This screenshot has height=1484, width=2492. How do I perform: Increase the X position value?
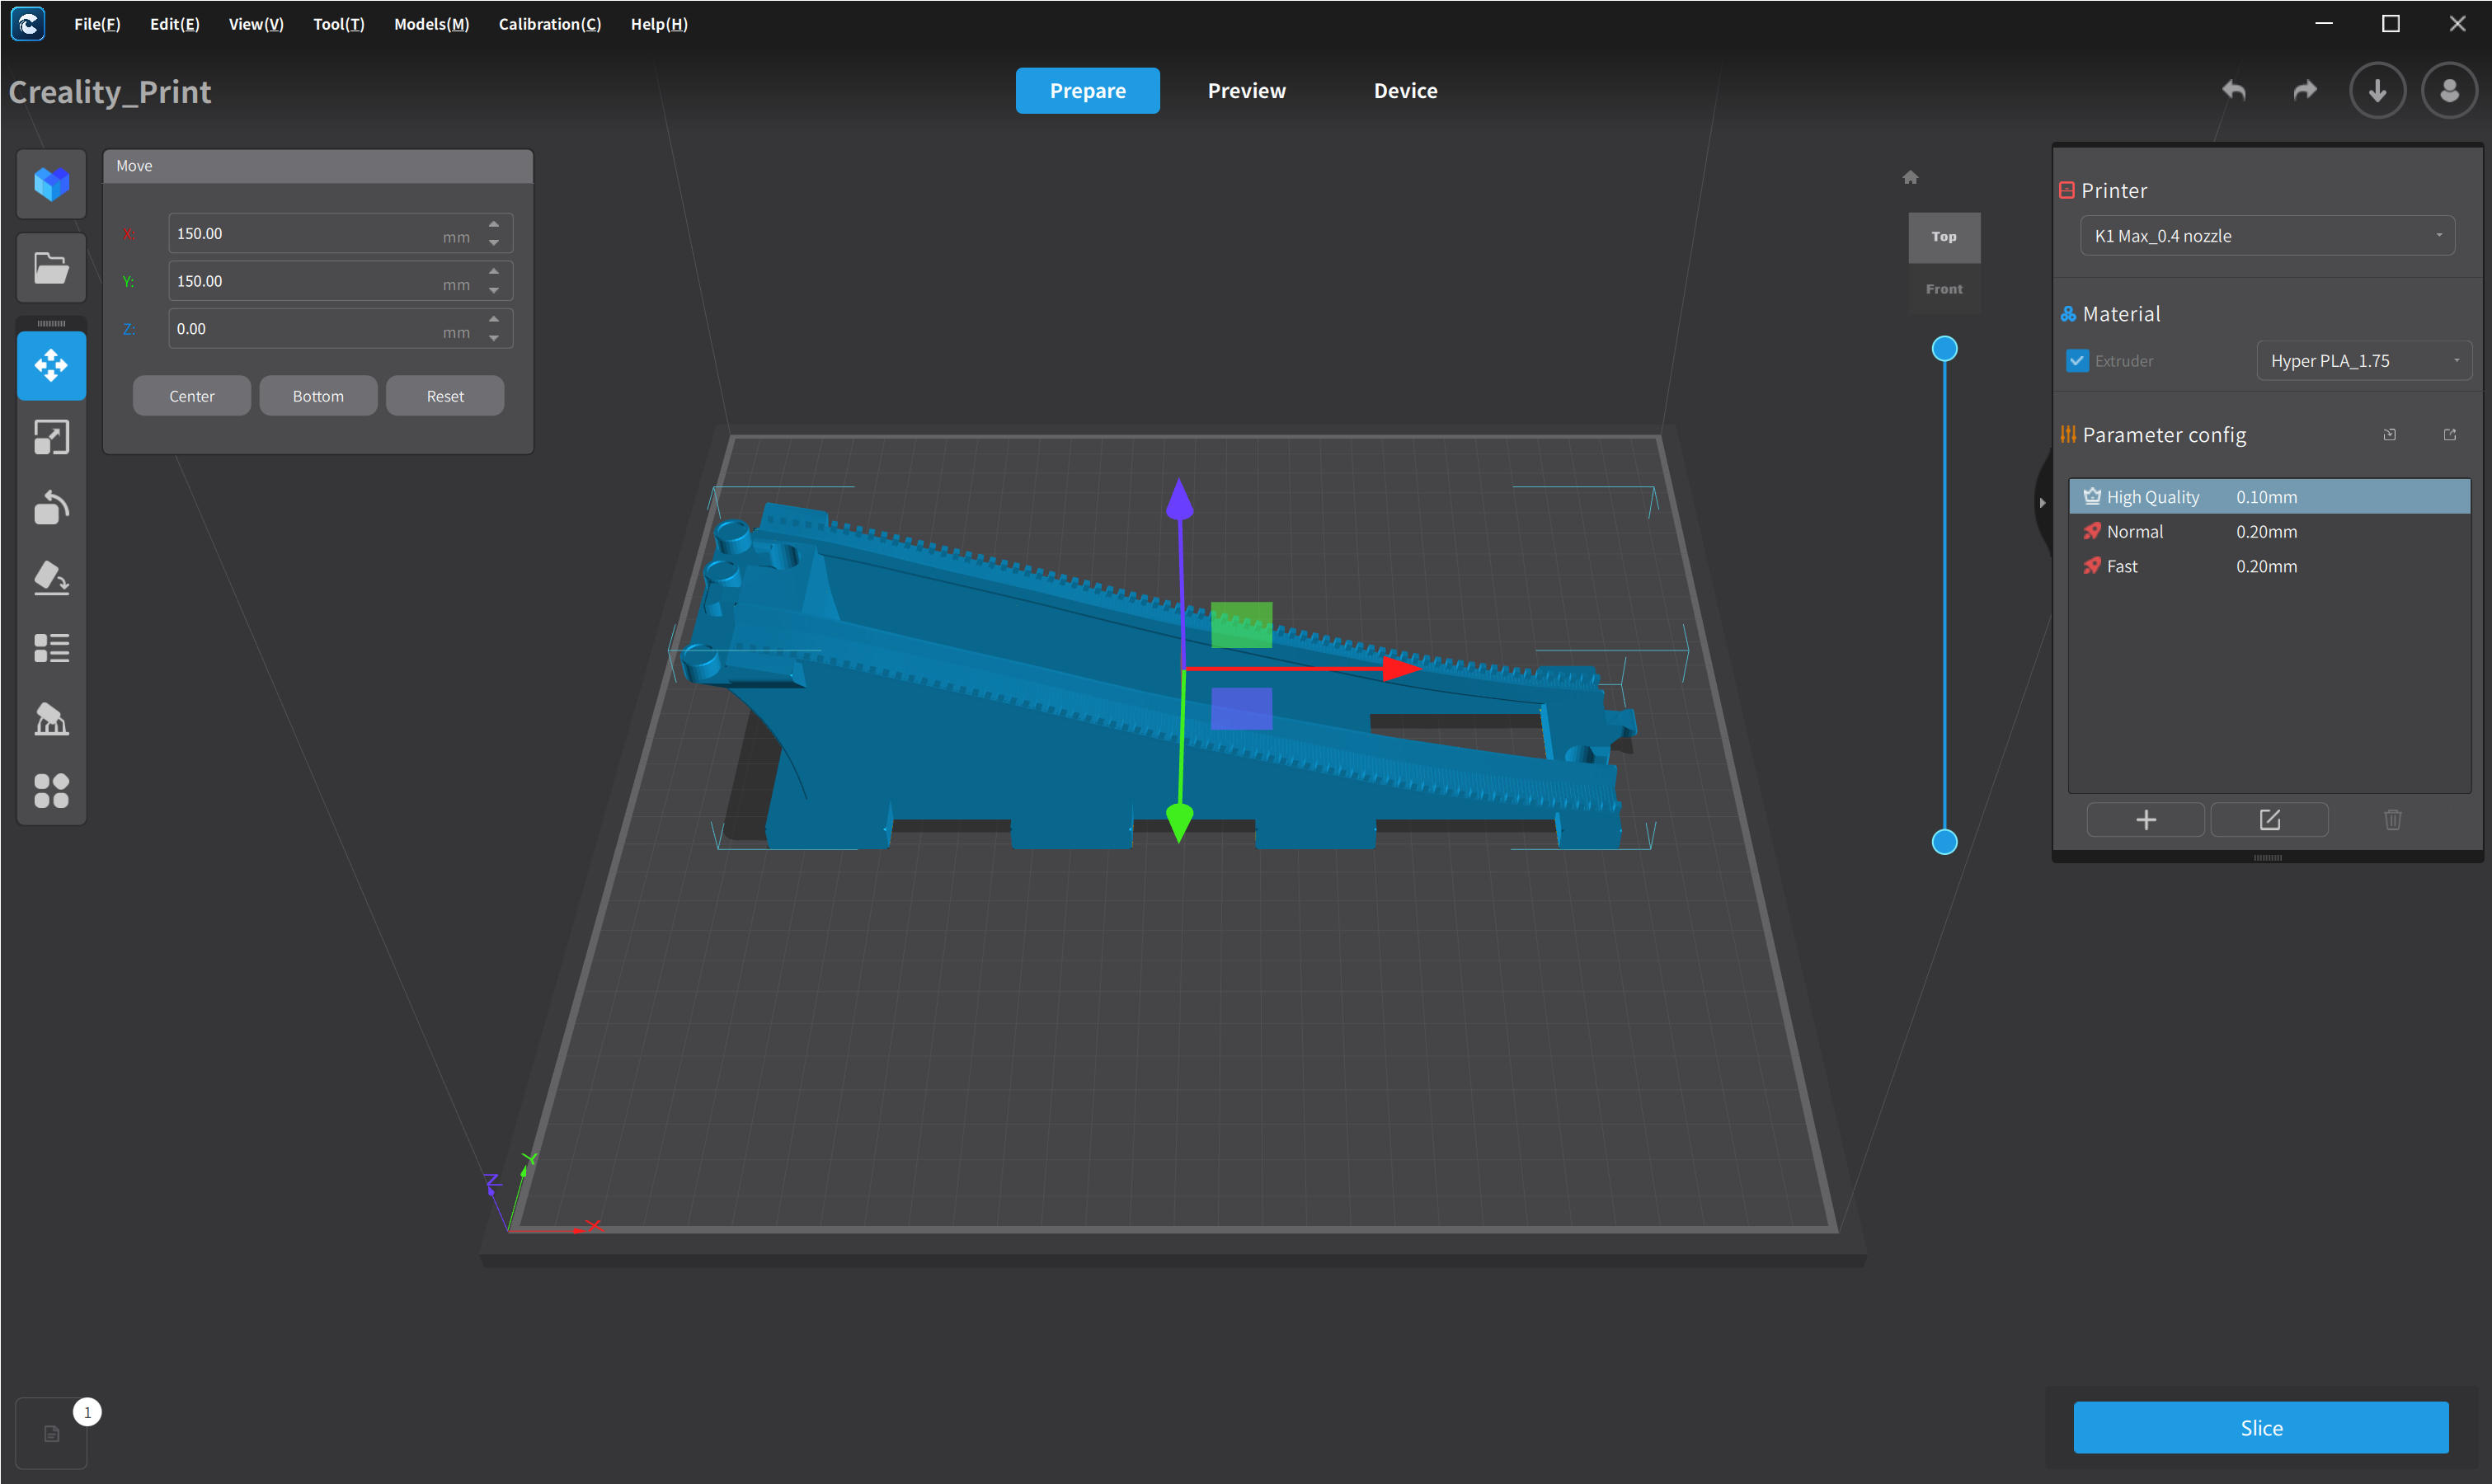[494, 224]
